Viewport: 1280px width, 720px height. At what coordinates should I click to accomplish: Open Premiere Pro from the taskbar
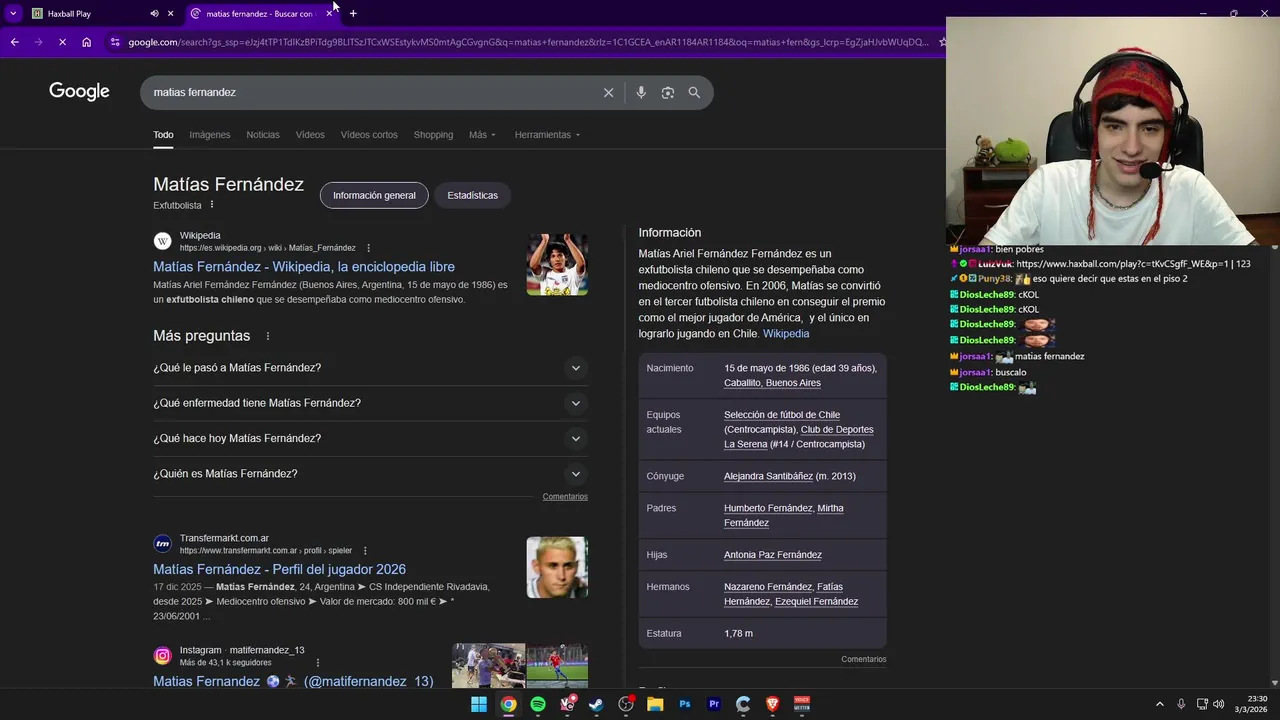pos(714,704)
